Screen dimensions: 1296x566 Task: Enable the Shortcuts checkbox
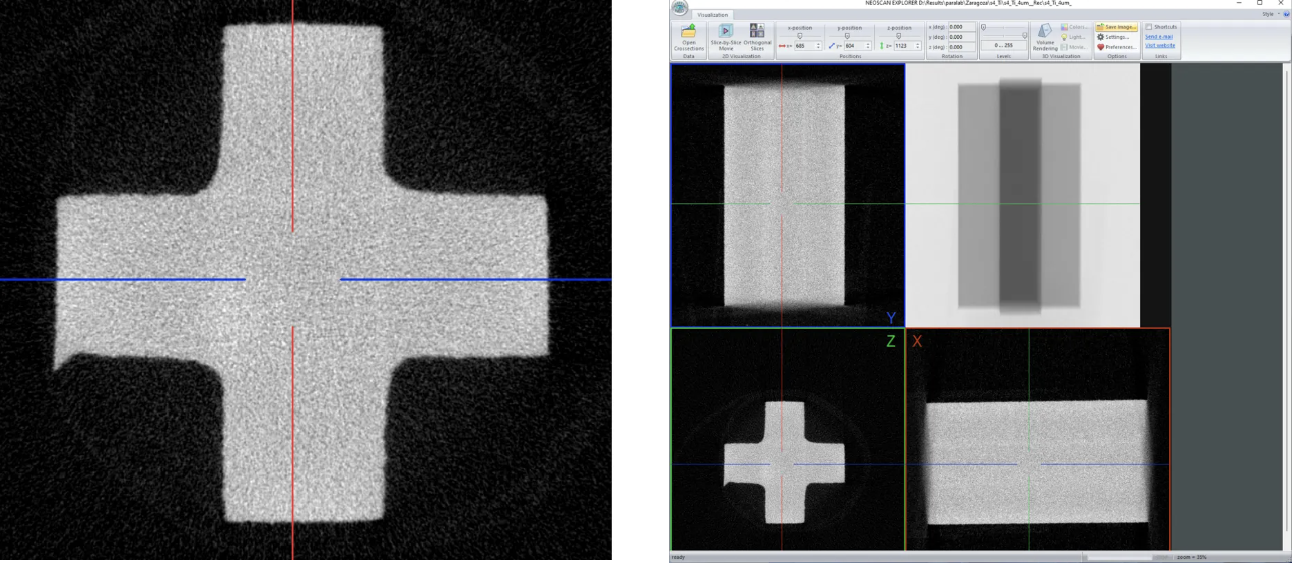1149,27
